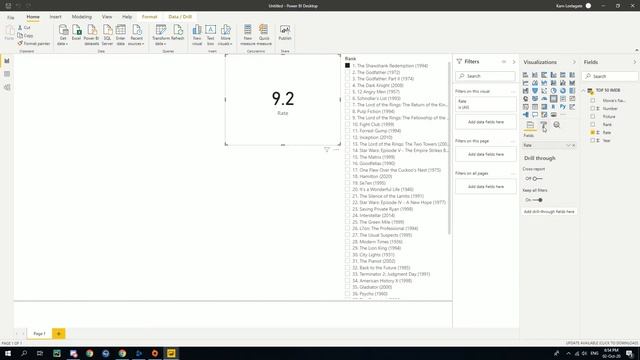Choose the Matrix visualization icon
Image resolution: width=640 pixels, height=360 pixels.
[544, 107]
